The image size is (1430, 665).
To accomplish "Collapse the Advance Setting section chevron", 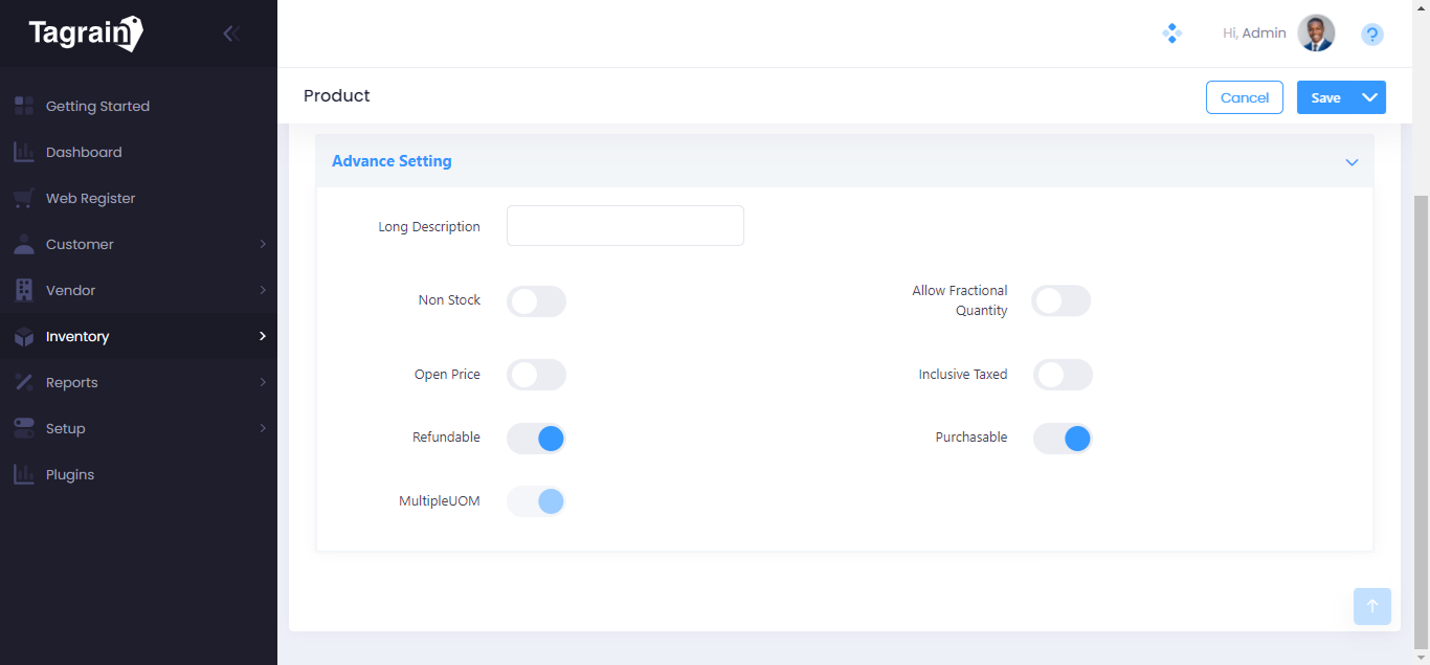I will 1351,162.
